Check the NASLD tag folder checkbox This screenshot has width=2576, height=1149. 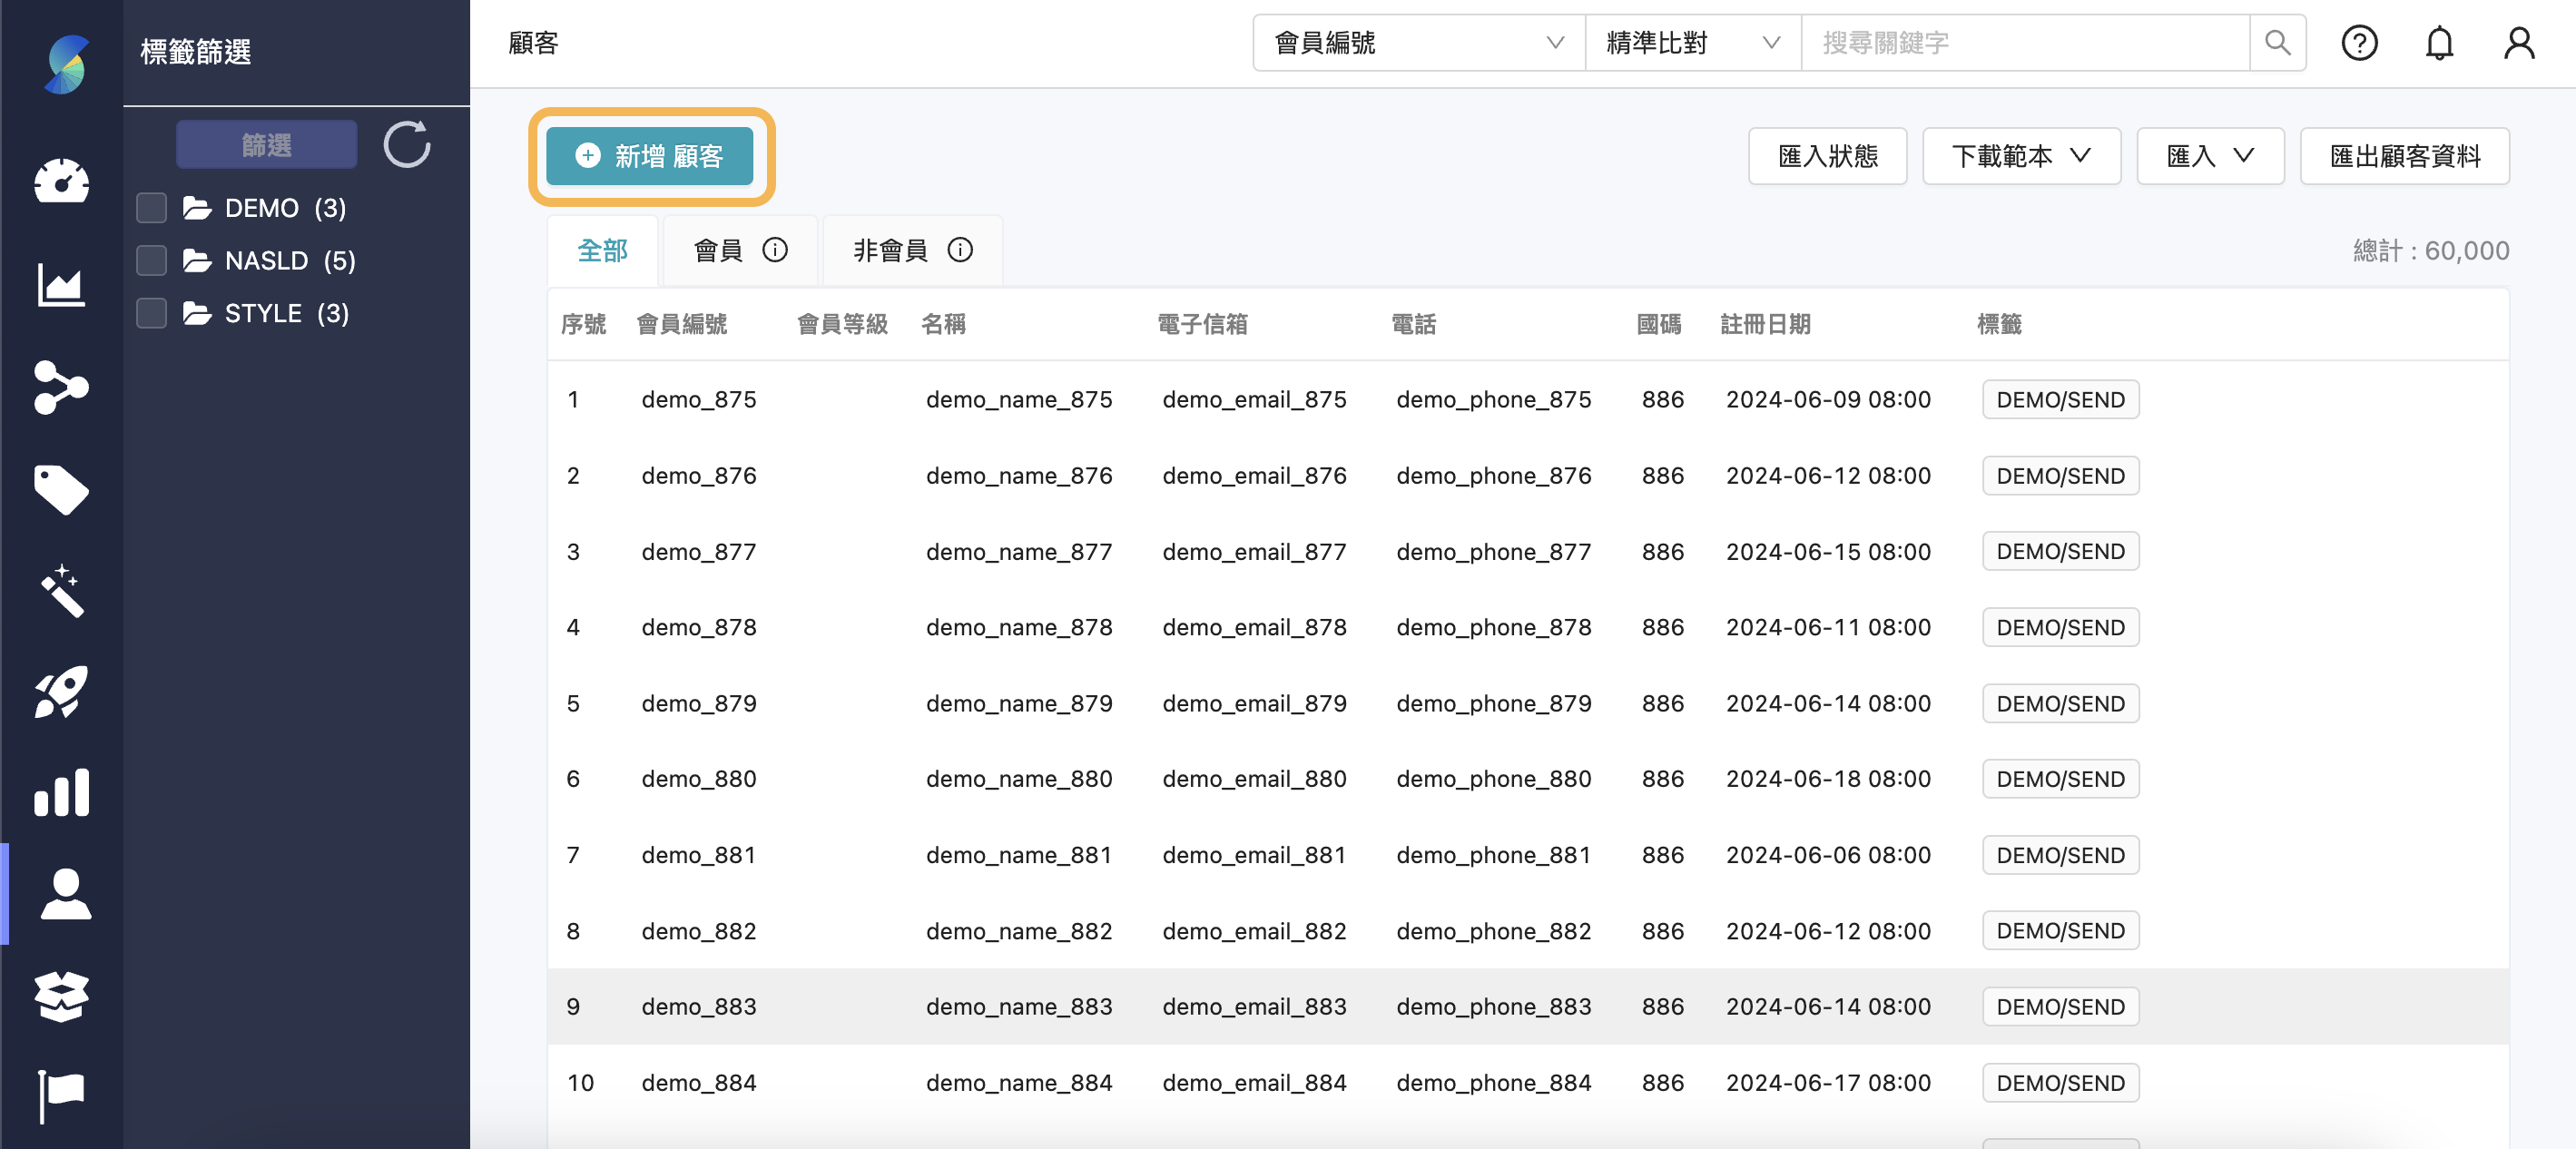tap(151, 260)
